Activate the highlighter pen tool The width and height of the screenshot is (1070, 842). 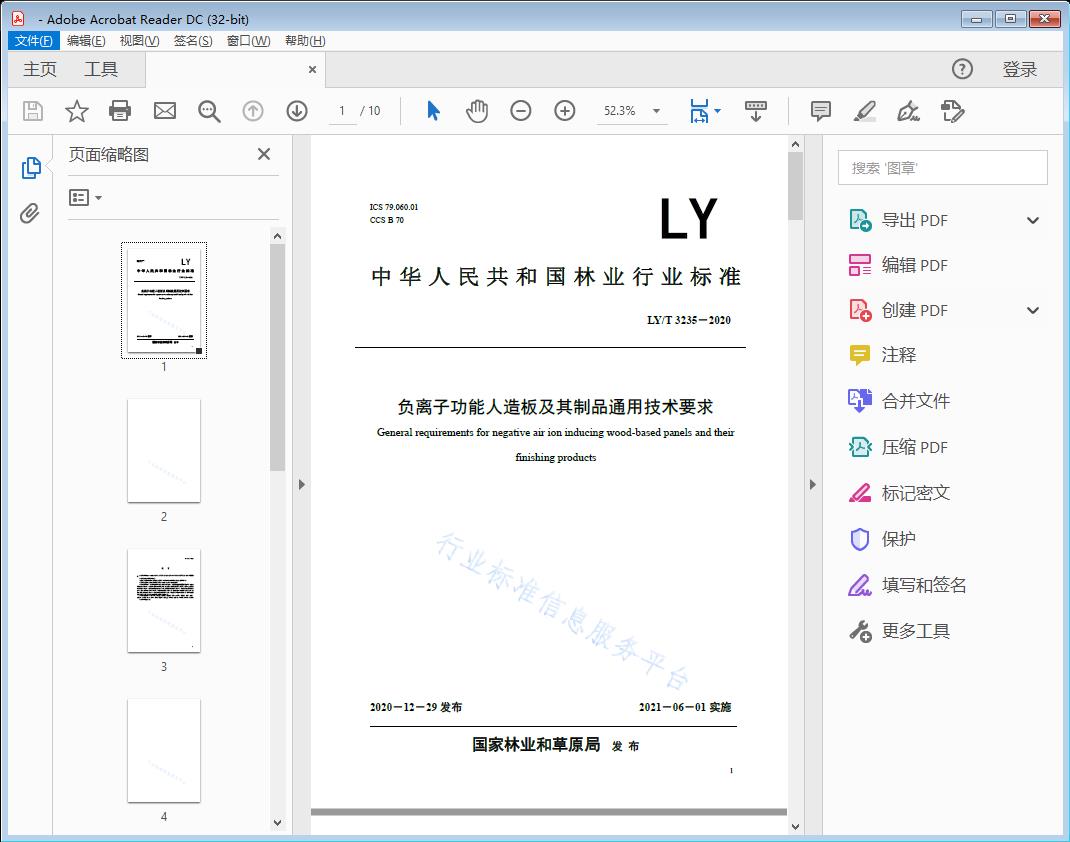pyautogui.click(x=864, y=111)
